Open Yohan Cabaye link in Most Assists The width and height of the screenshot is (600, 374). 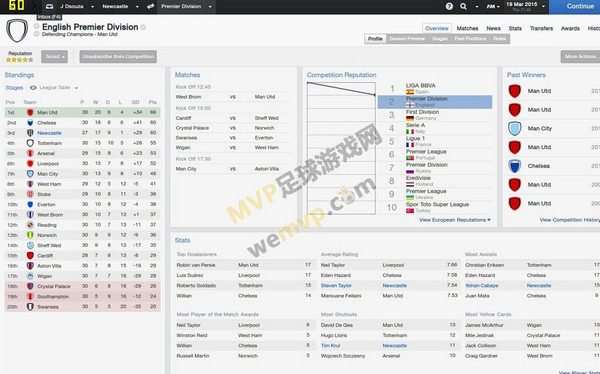pos(481,286)
